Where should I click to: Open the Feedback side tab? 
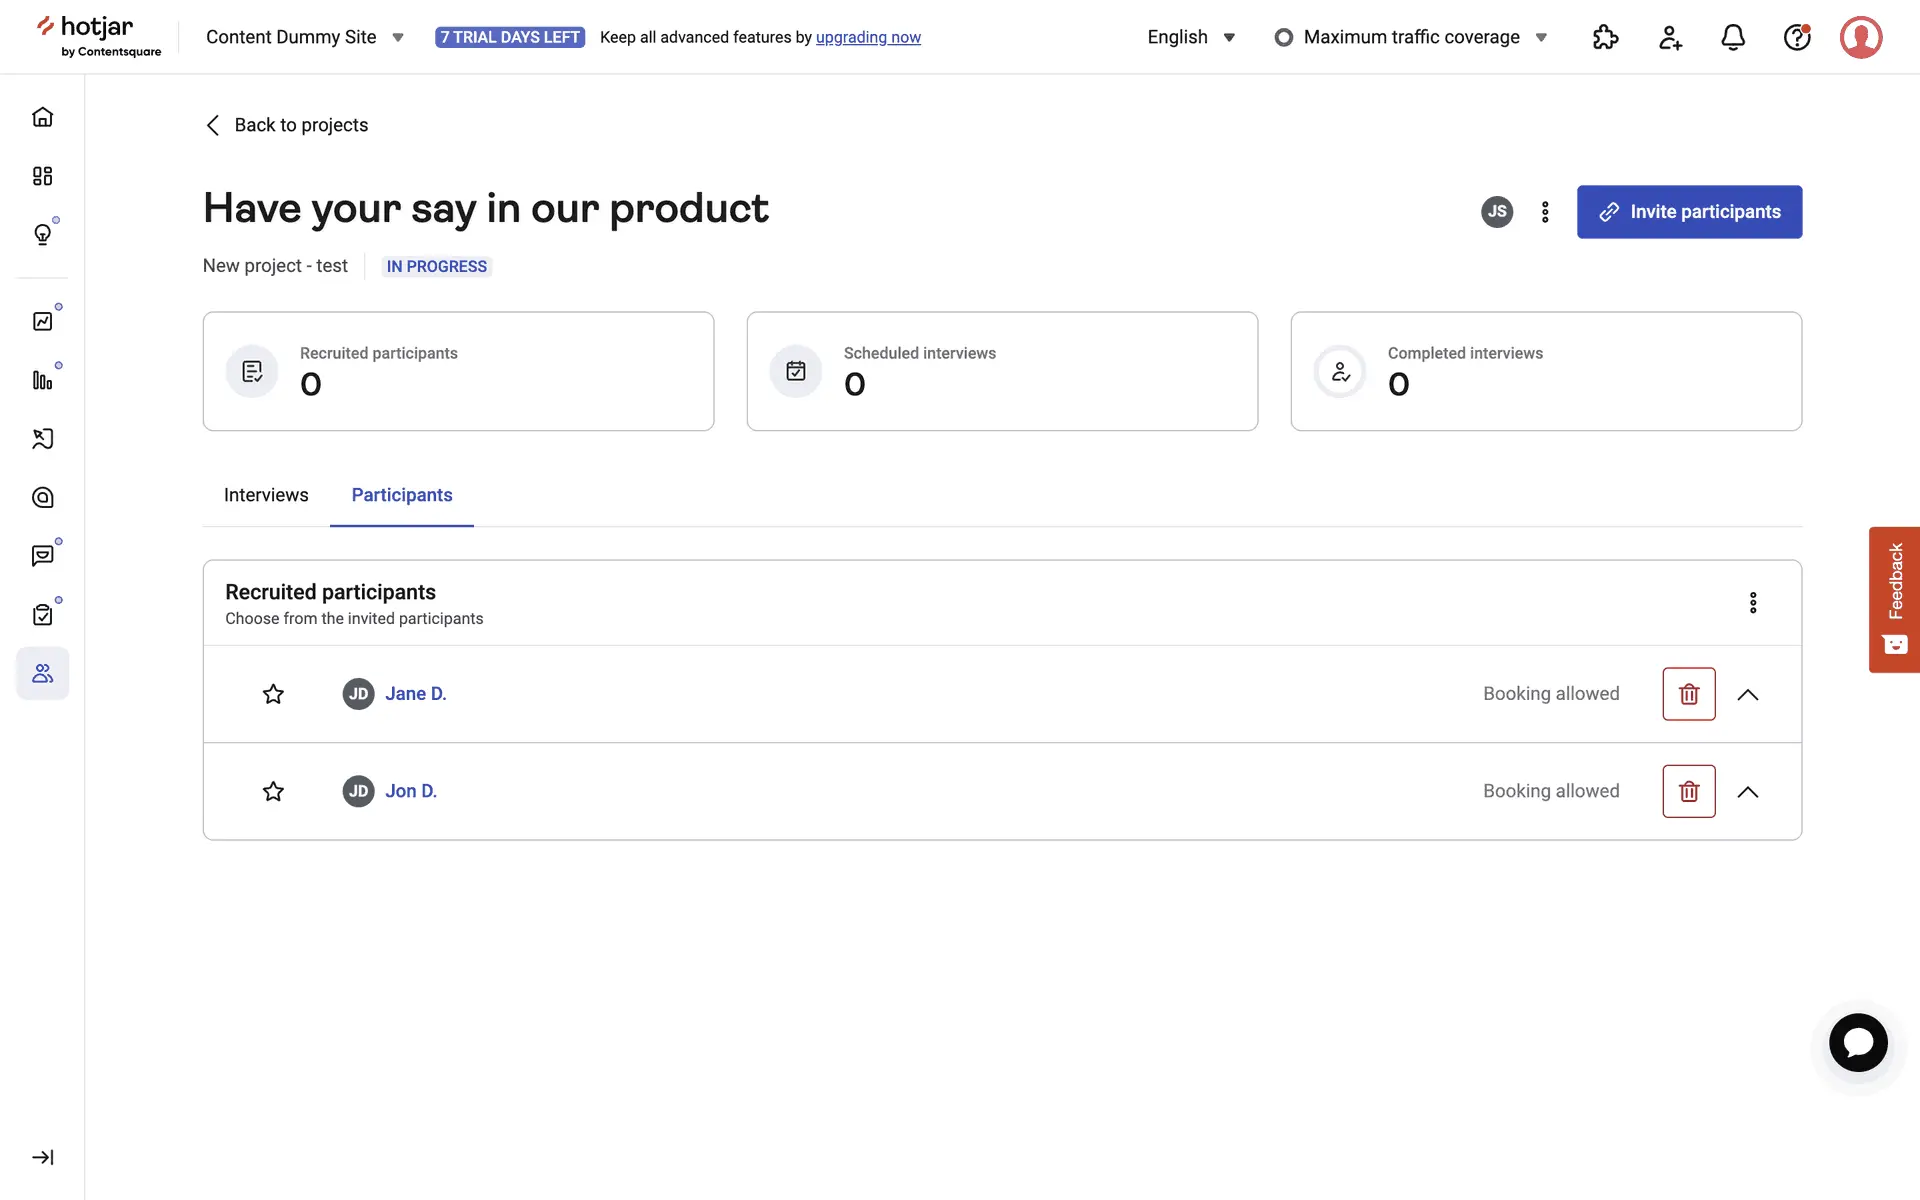pos(1894,599)
